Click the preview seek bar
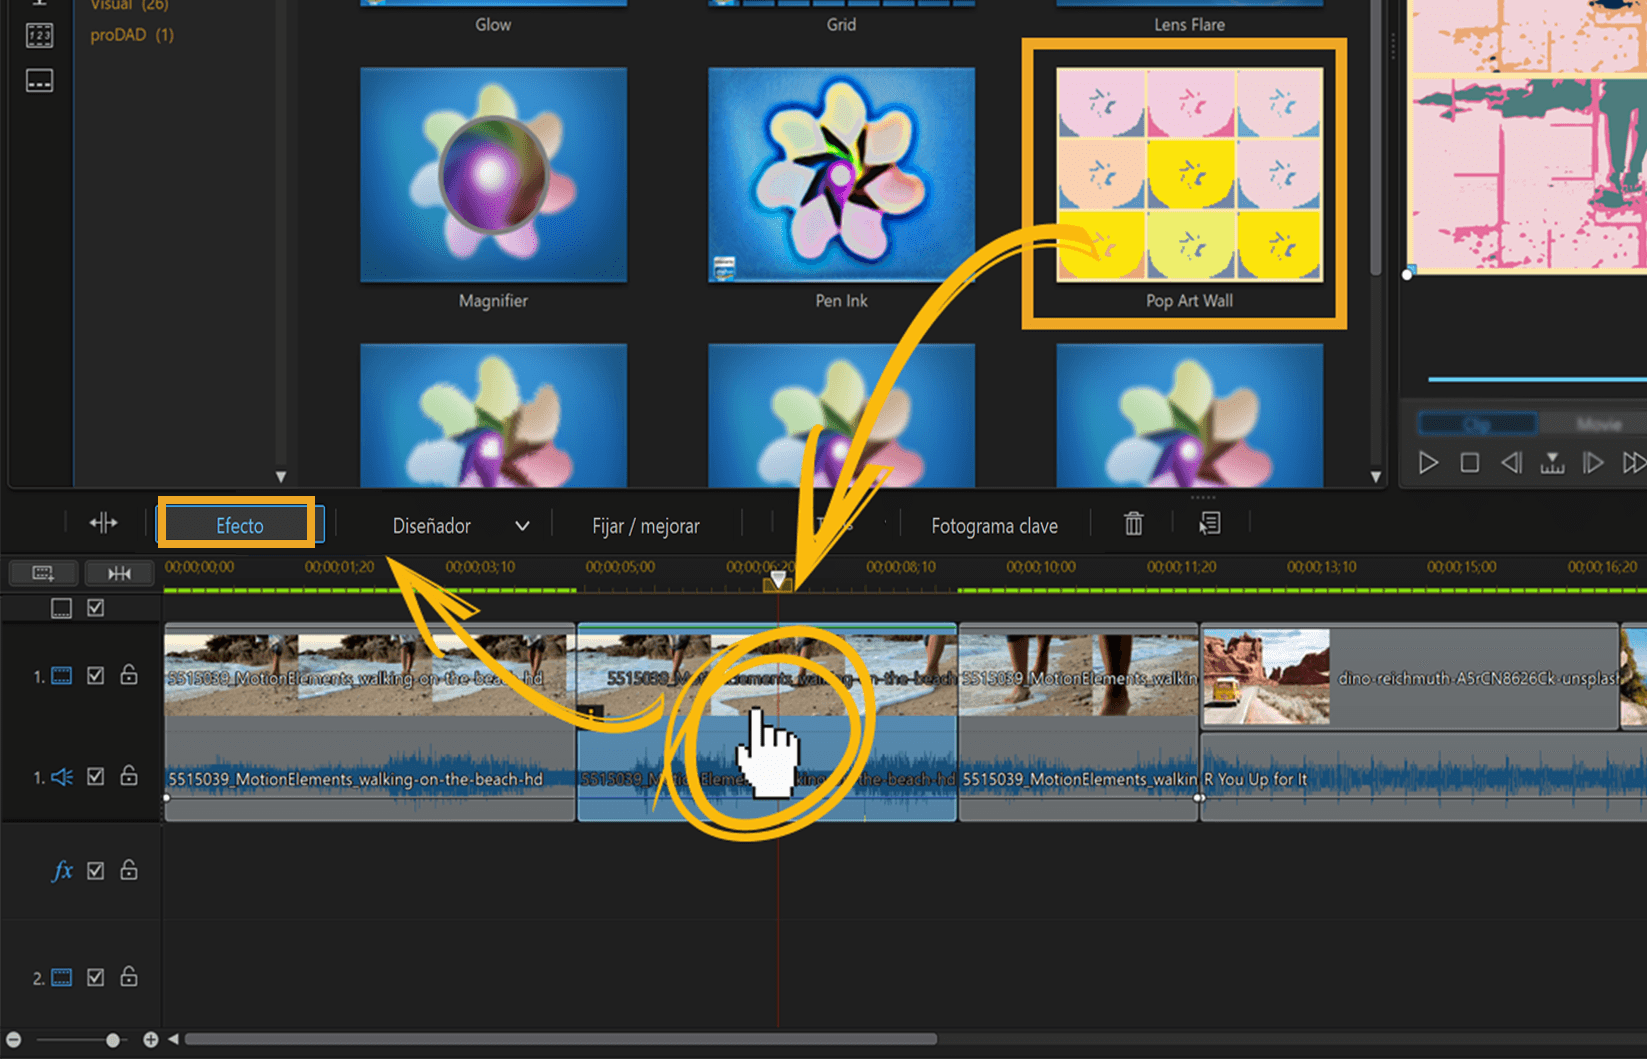 pyautogui.click(x=1537, y=379)
